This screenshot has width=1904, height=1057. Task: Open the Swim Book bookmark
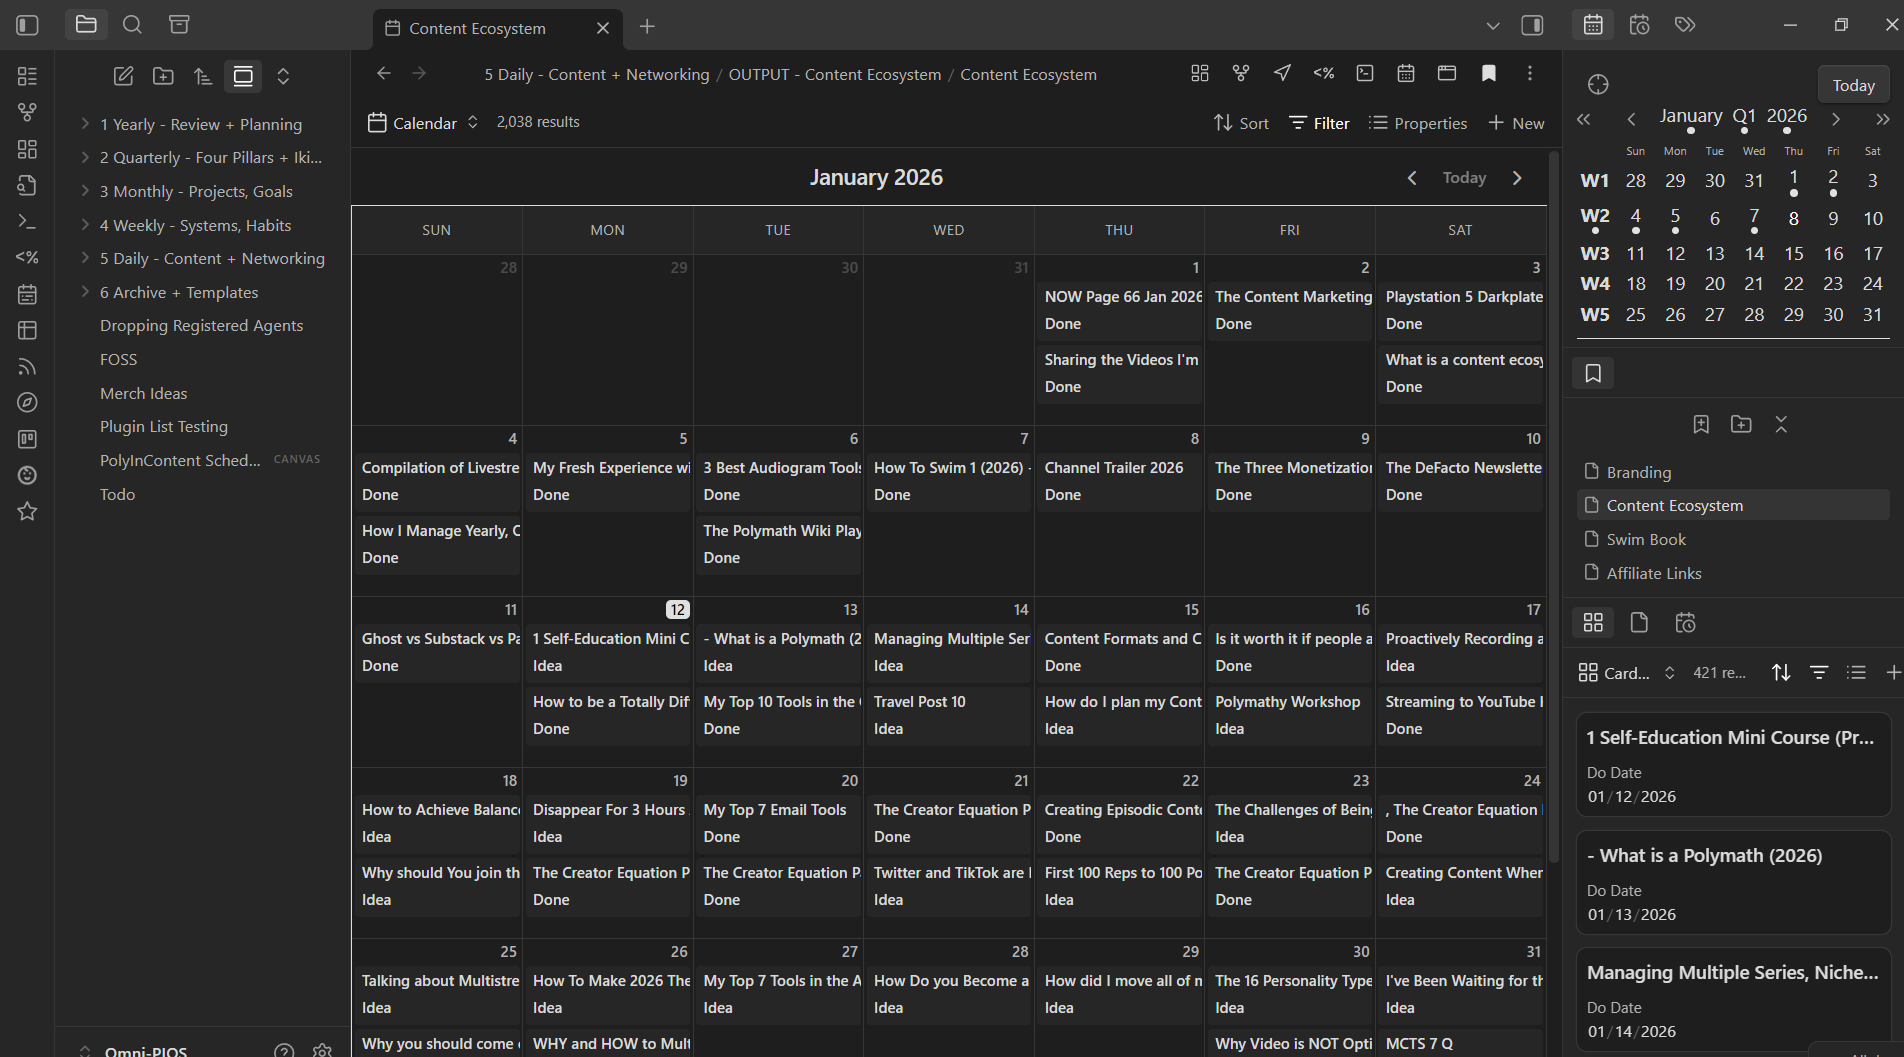[x=1645, y=539]
